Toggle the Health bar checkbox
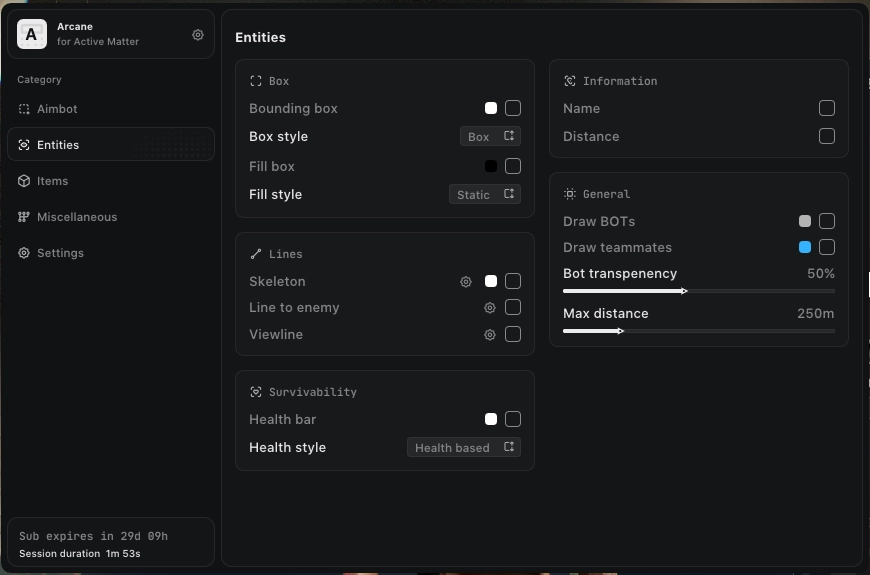 click(x=513, y=419)
